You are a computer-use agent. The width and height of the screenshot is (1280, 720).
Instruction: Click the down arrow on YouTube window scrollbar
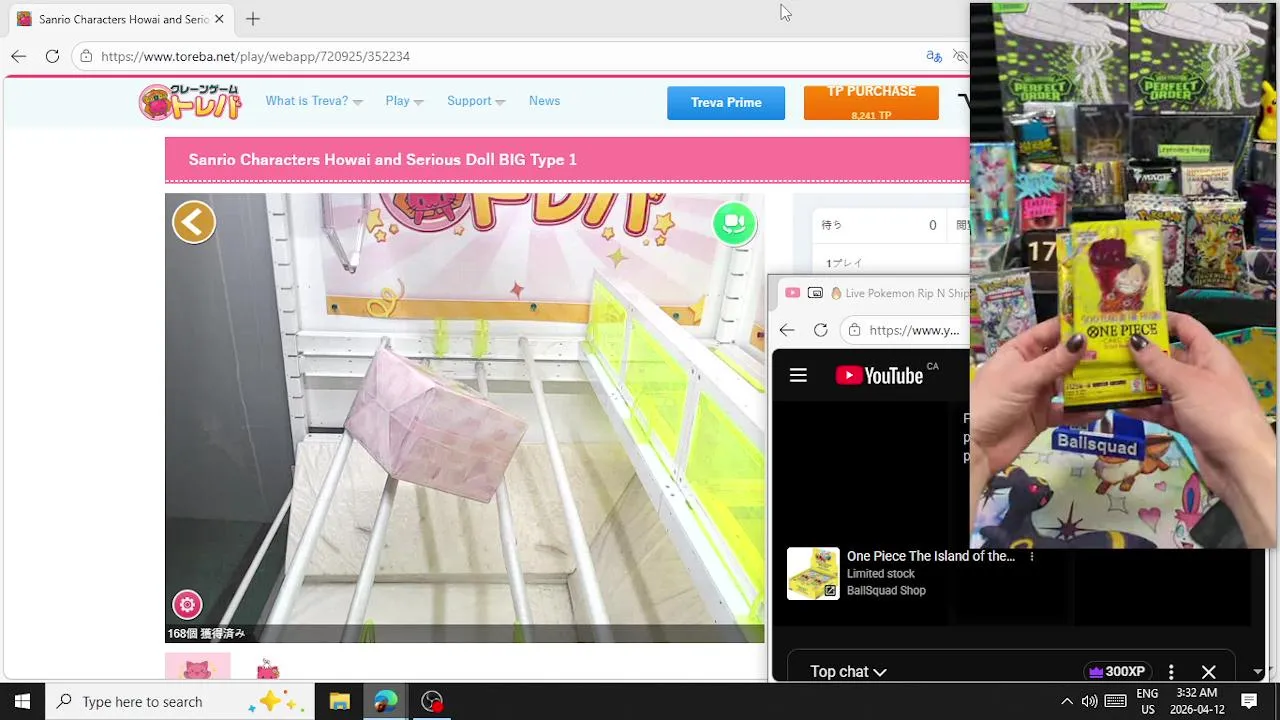coord(1259,672)
